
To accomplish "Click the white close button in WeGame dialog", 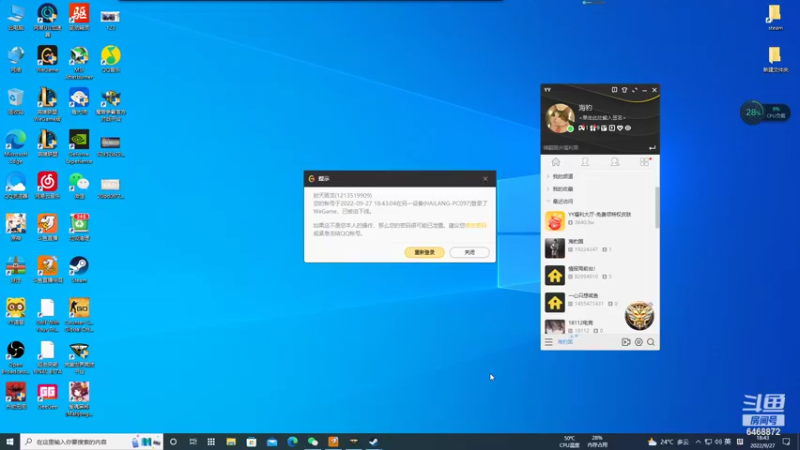I will pos(469,252).
